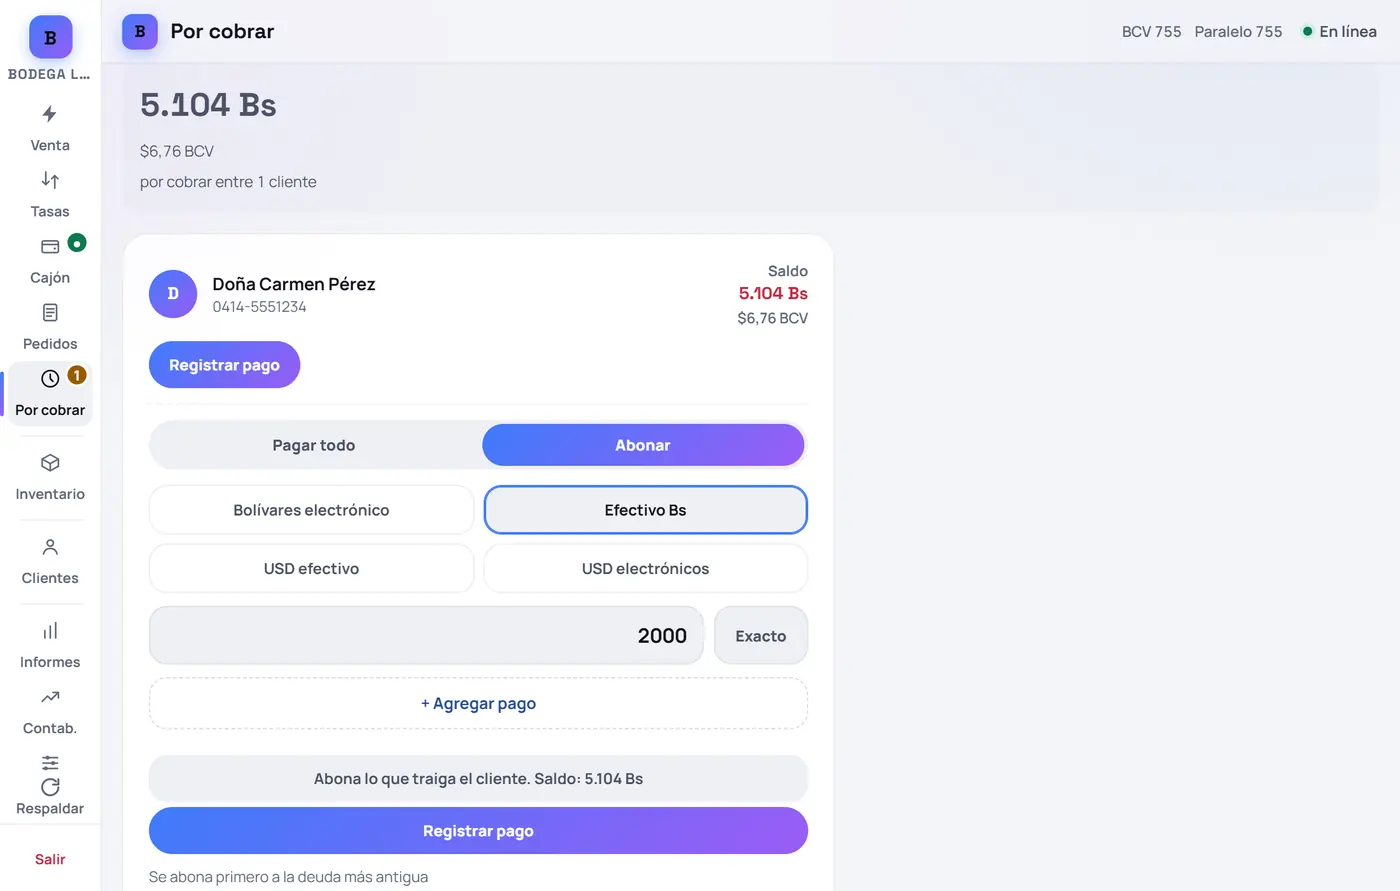This screenshot has height=891, width=1400.
Task: Click the wide Registrar pago submit button
Action: pos(478,831)
